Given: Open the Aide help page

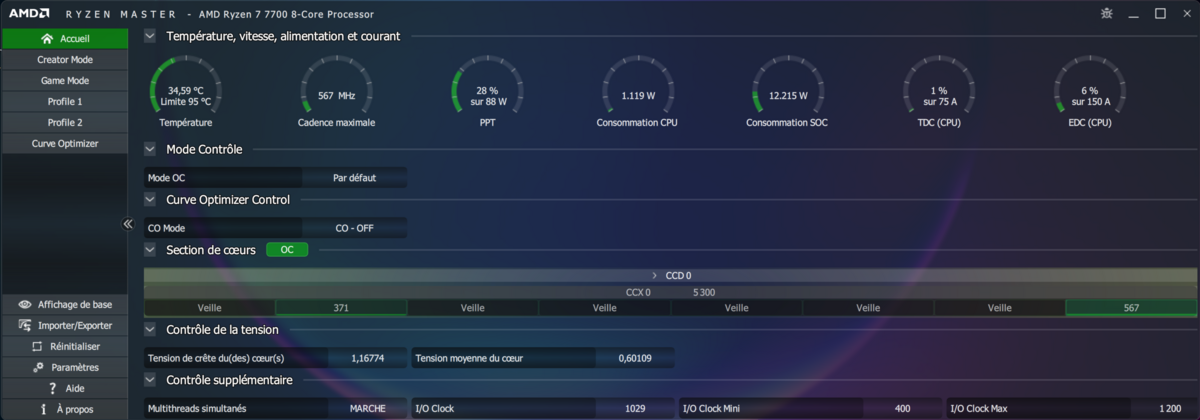Looking at the screenshot, I should tap(64, 388).
